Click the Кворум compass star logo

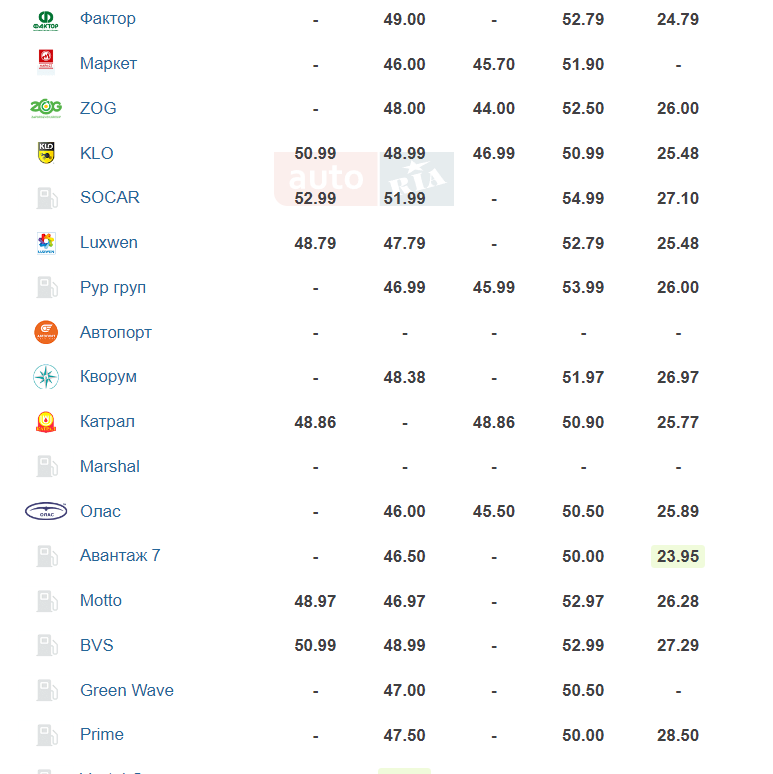[46, 377]
